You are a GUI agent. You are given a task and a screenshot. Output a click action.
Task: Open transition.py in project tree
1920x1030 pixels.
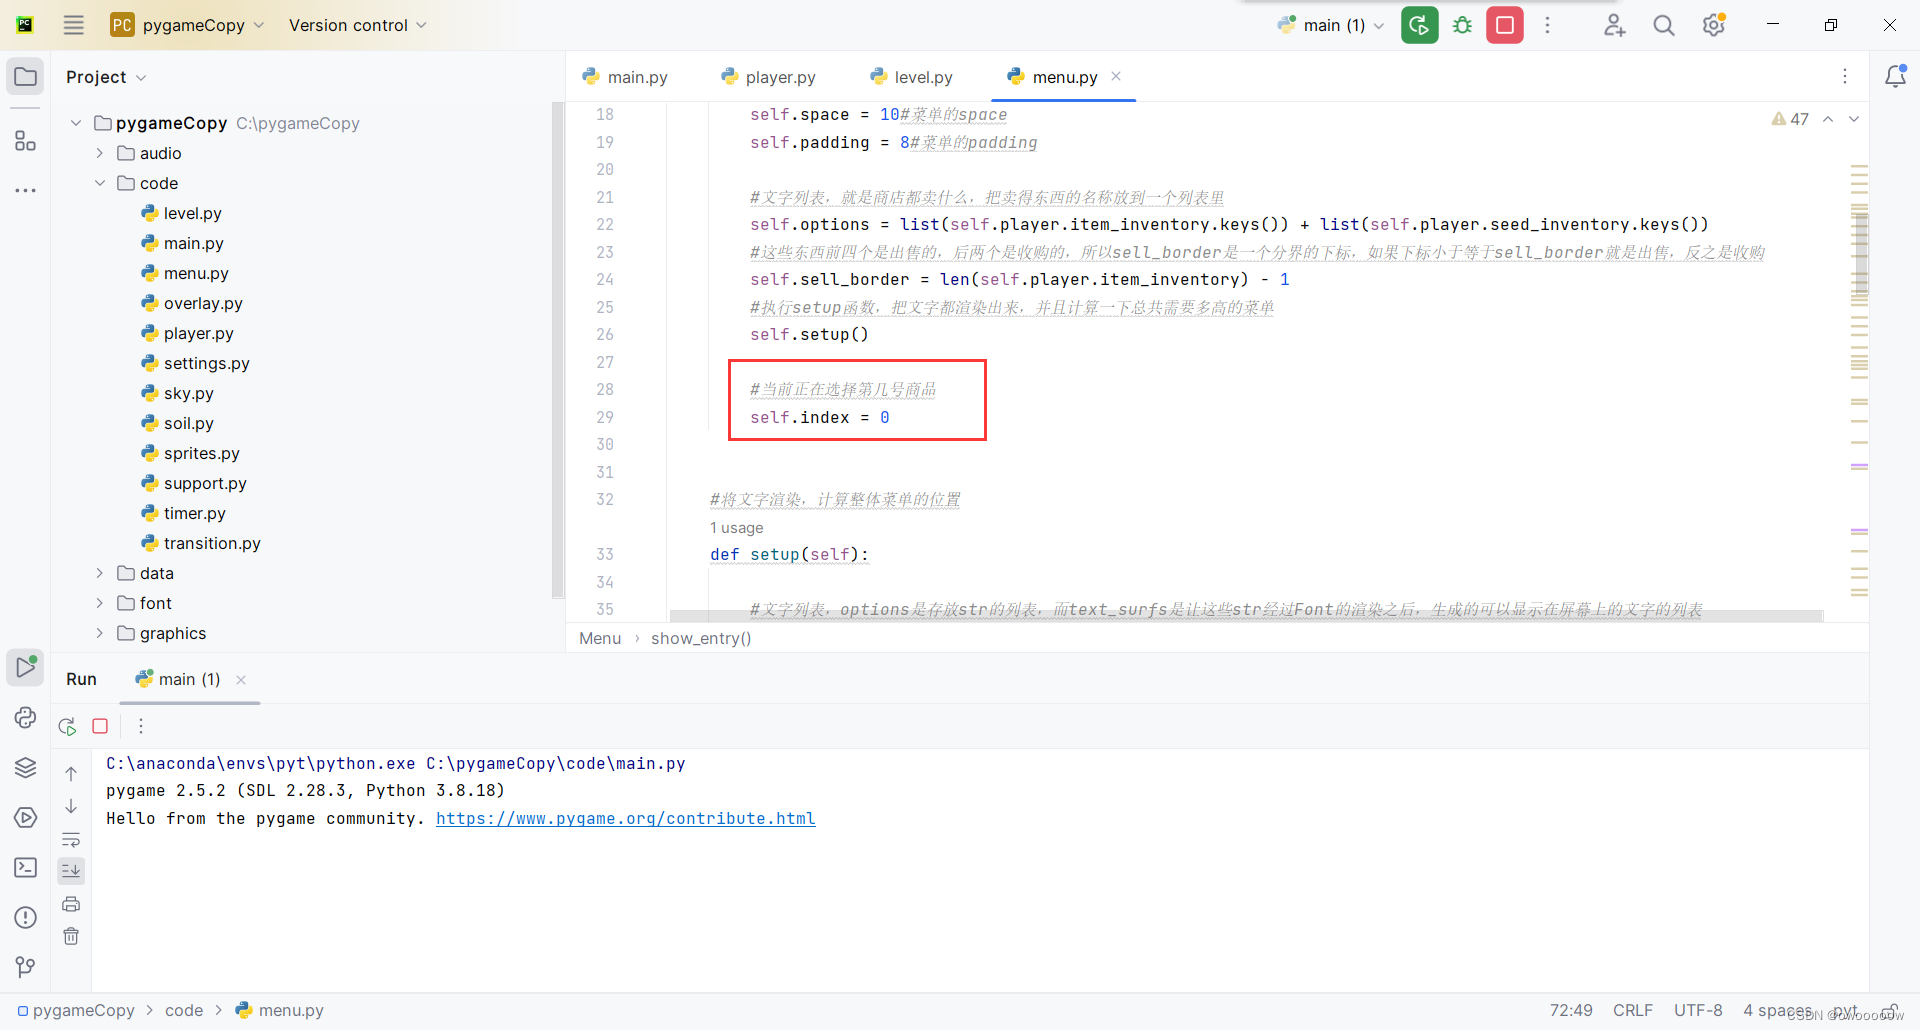click(212, 543)
